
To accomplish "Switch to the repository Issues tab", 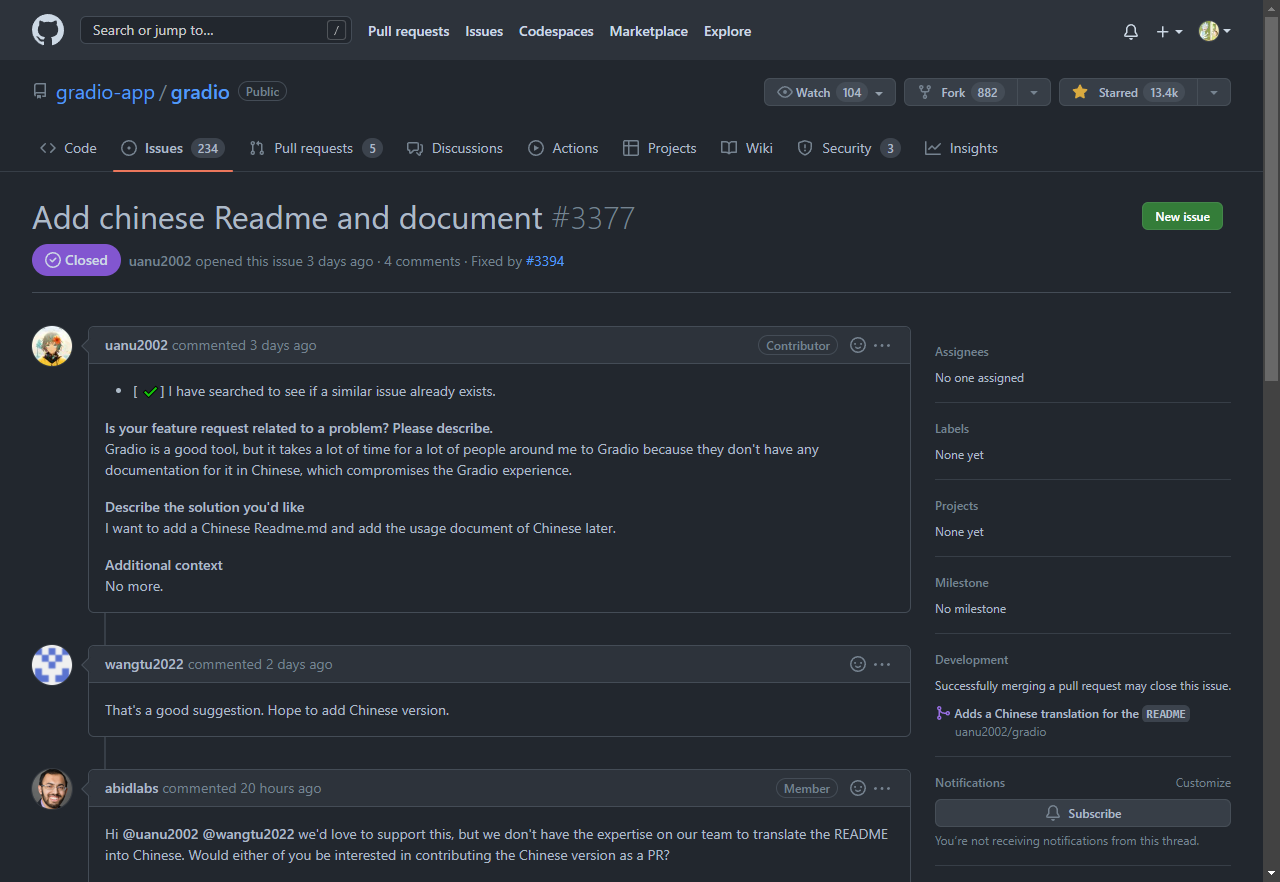I will [x=173, y=148].
